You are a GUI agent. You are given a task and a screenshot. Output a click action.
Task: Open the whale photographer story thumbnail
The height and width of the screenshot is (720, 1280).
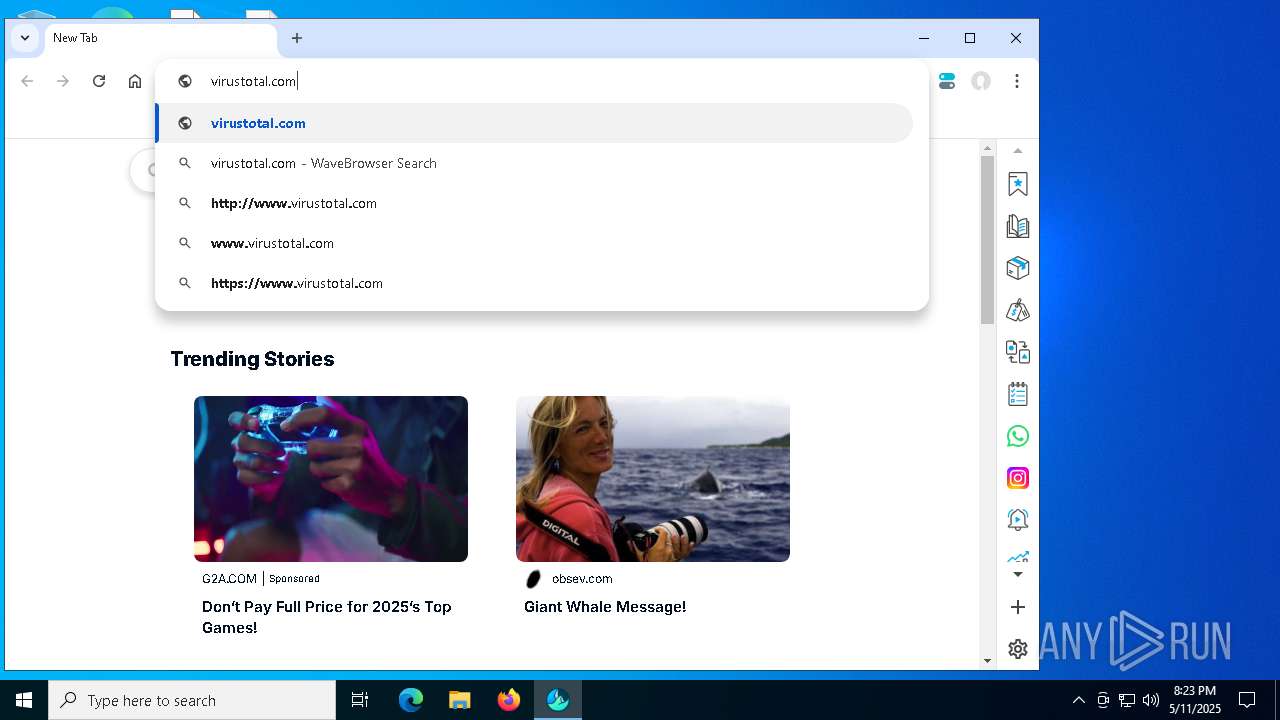click(x=653, y=479)
